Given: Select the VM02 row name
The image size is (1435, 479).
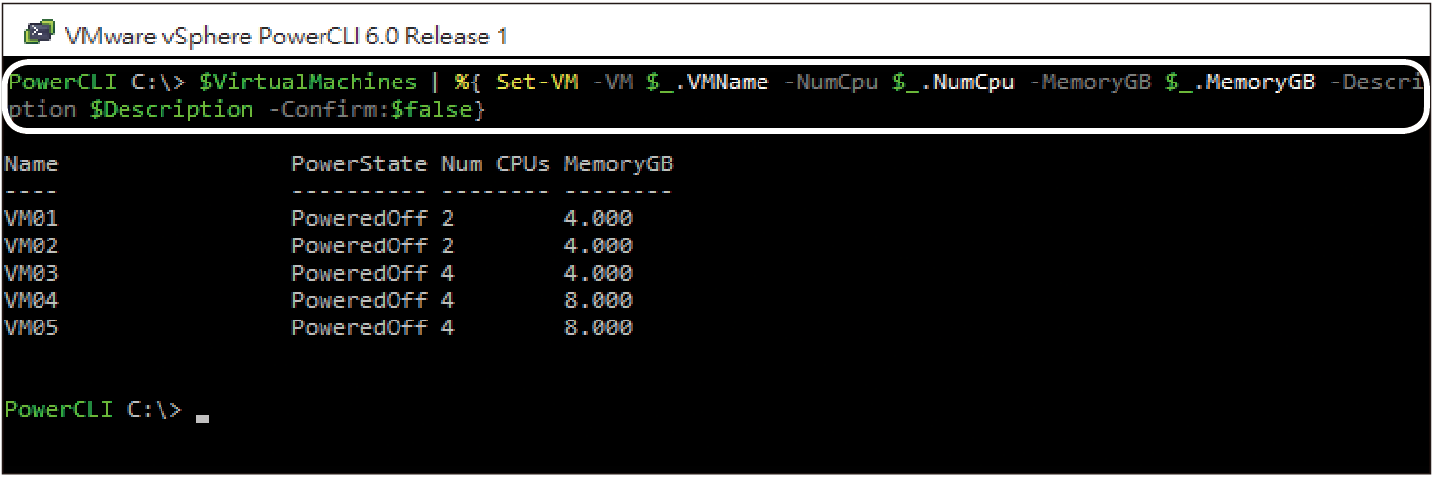Looking at the screenshot, I should tap(31, 245).
